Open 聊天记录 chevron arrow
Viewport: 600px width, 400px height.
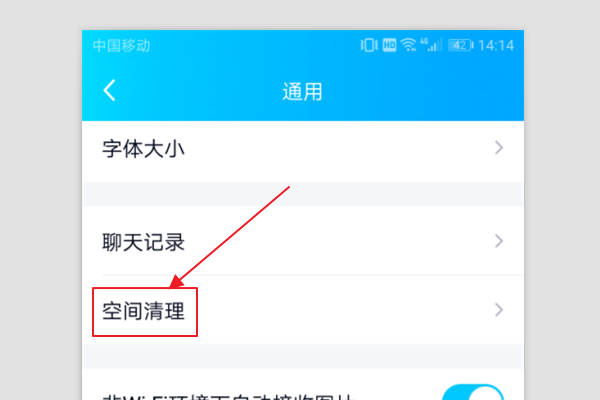pos(499,241)
